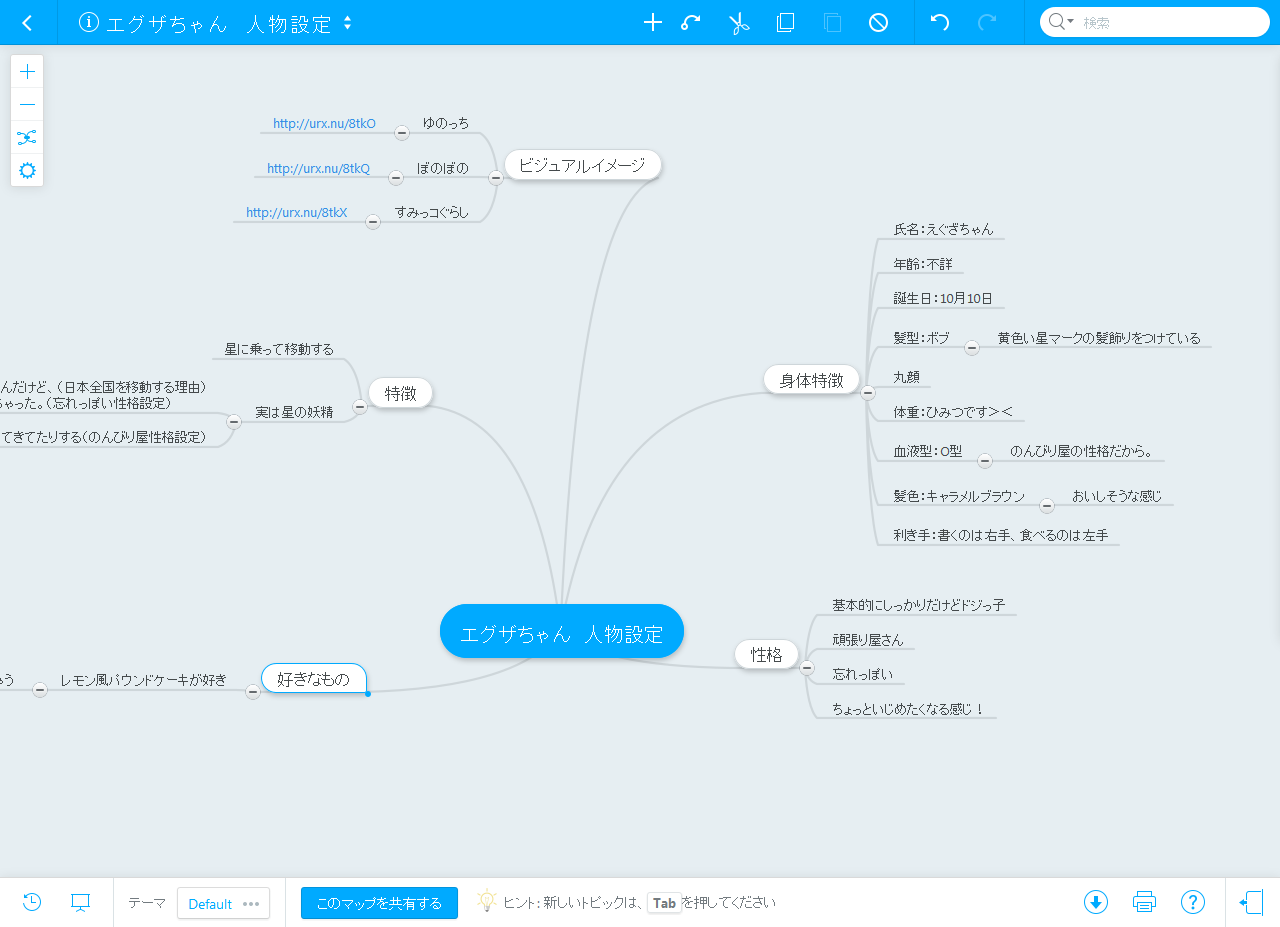Open the map title switcher arrows
The width and height of the screenshot is (1280, 927).
347,22
